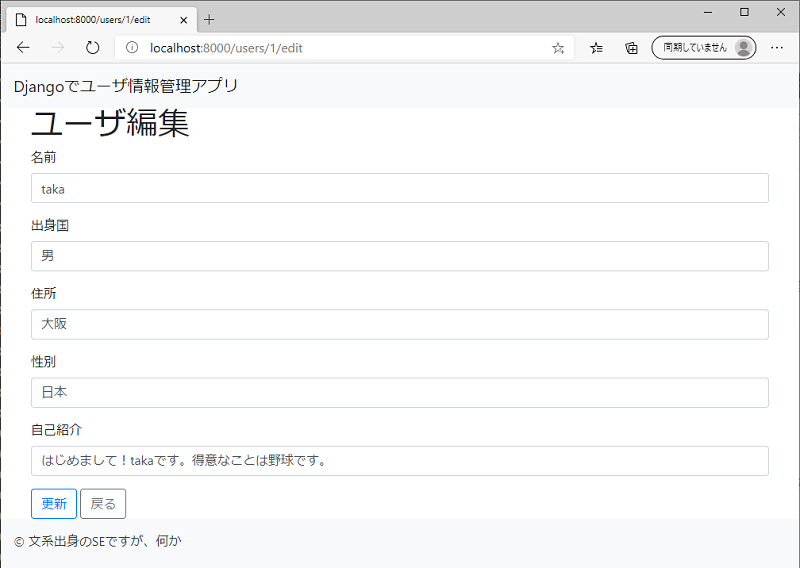Image resolution: width=800 pixels, height=568 pixels.
Task: Close the localhost:8000/users/1/edit tab
Action: click(184, 20)
